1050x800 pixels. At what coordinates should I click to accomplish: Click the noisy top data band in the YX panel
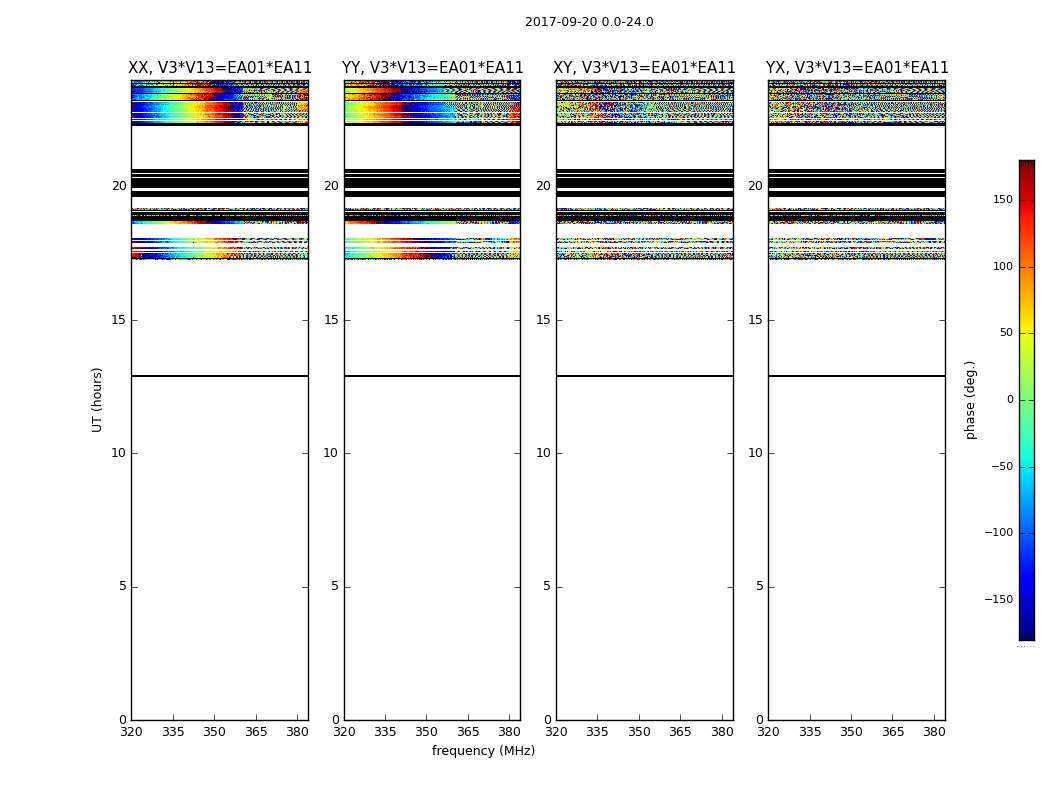click(857, 102)
